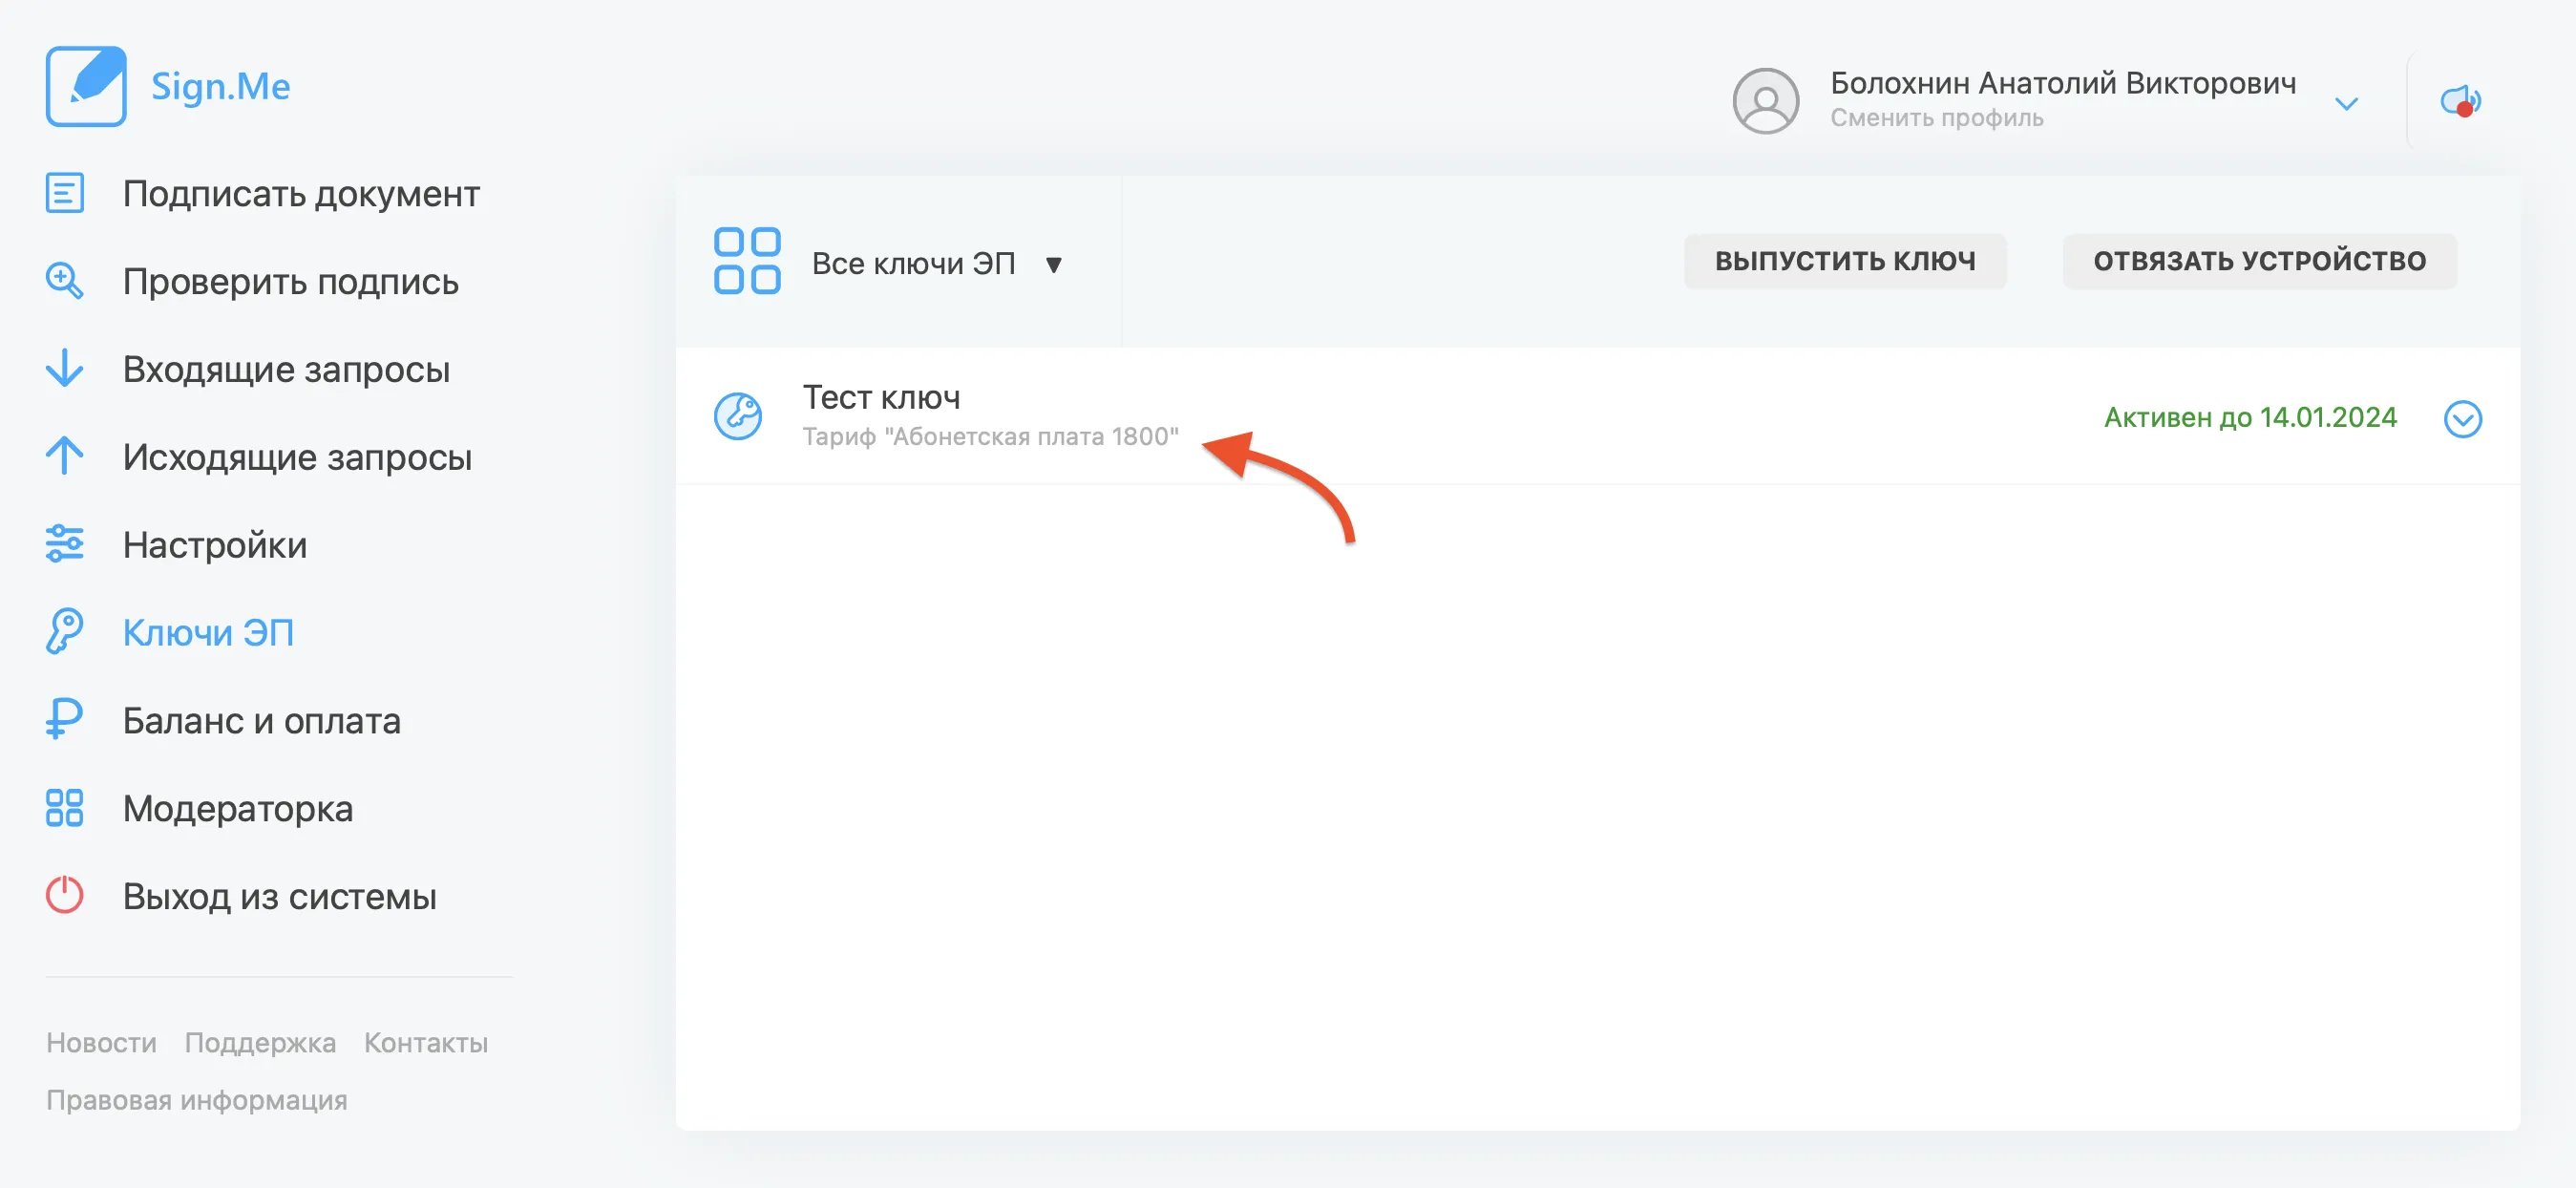The width and height of the screenshot is (2576, 1188).
Task: Open the Контакты link
Action: tap(426, 1042)
